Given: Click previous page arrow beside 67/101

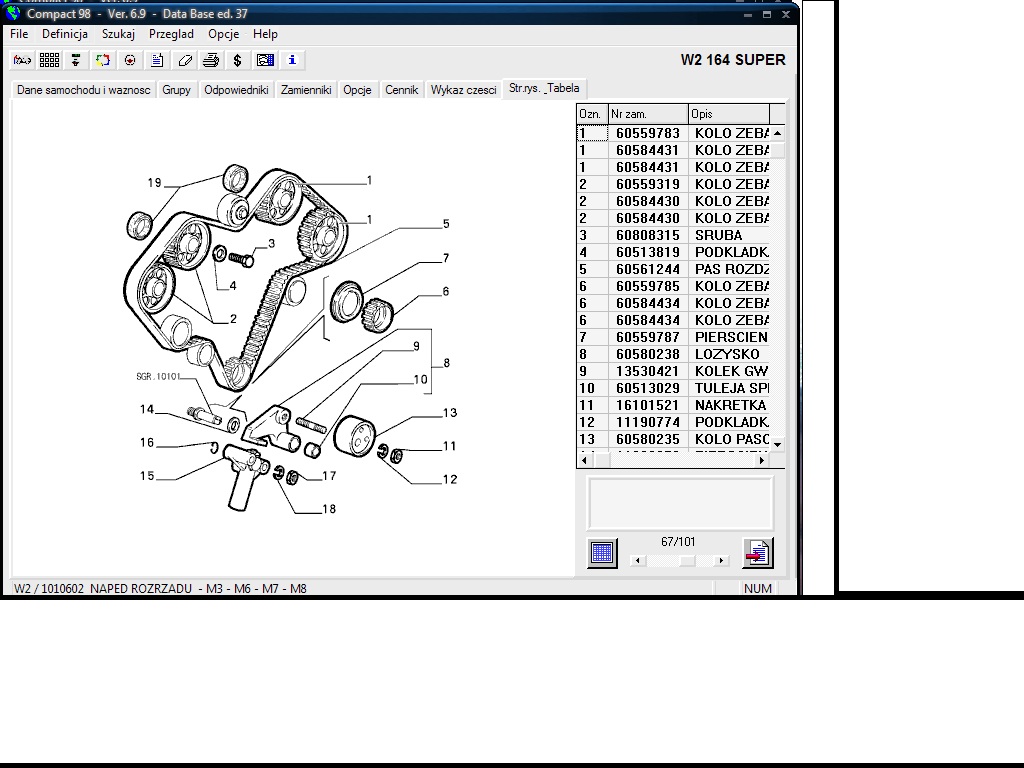Looking at the screenshot, I should 639,561.
